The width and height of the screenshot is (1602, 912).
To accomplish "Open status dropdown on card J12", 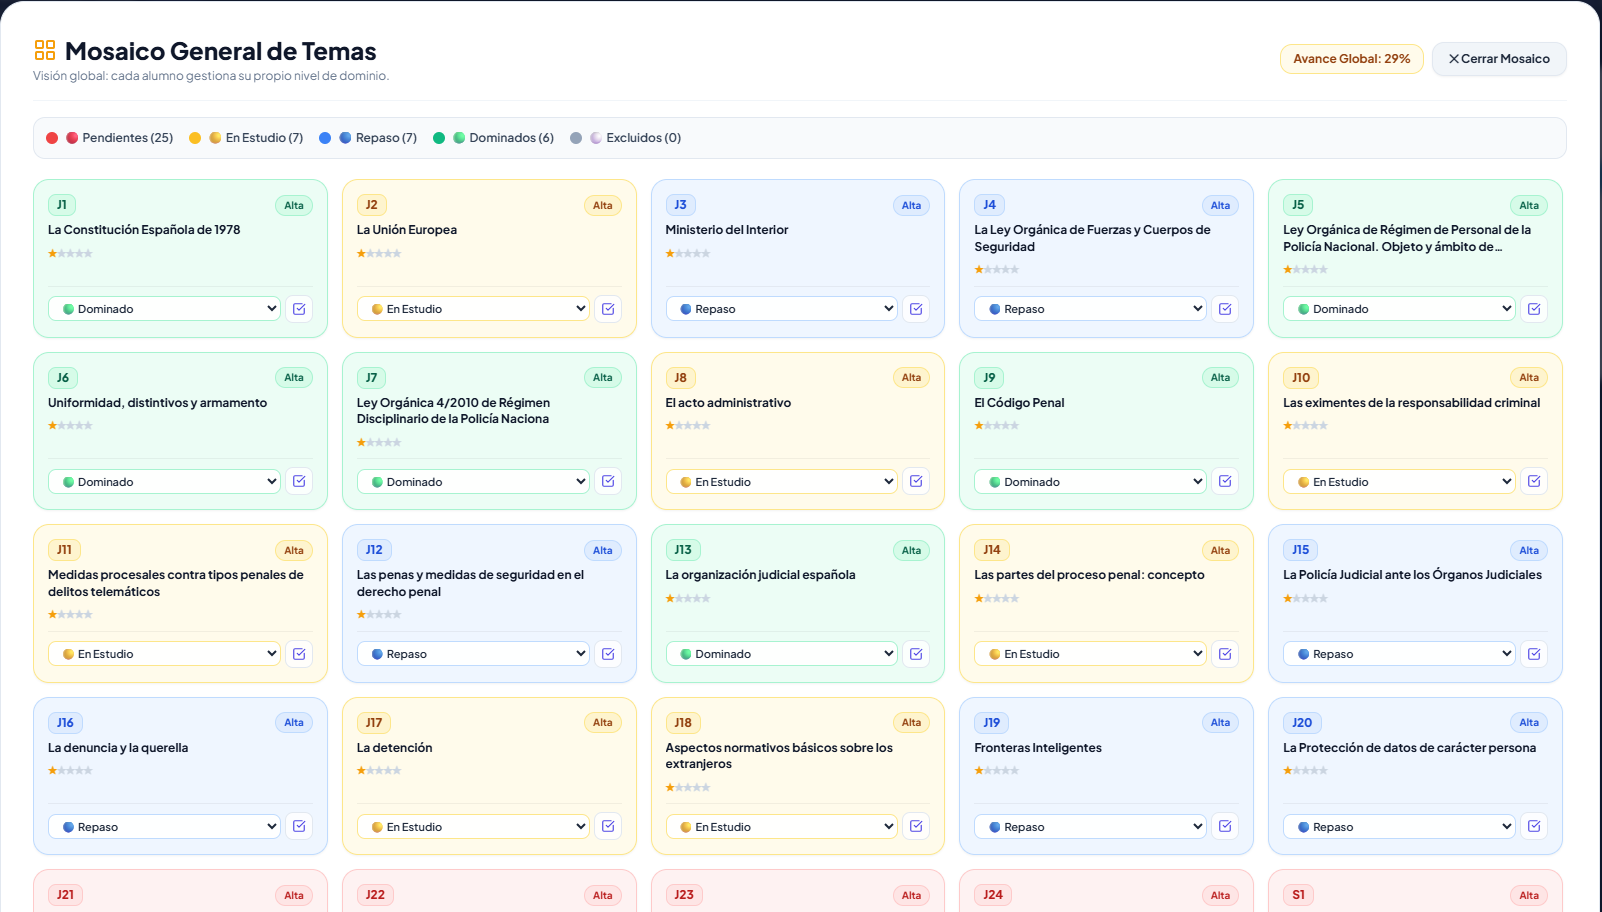I will click(x=474, y=654).
